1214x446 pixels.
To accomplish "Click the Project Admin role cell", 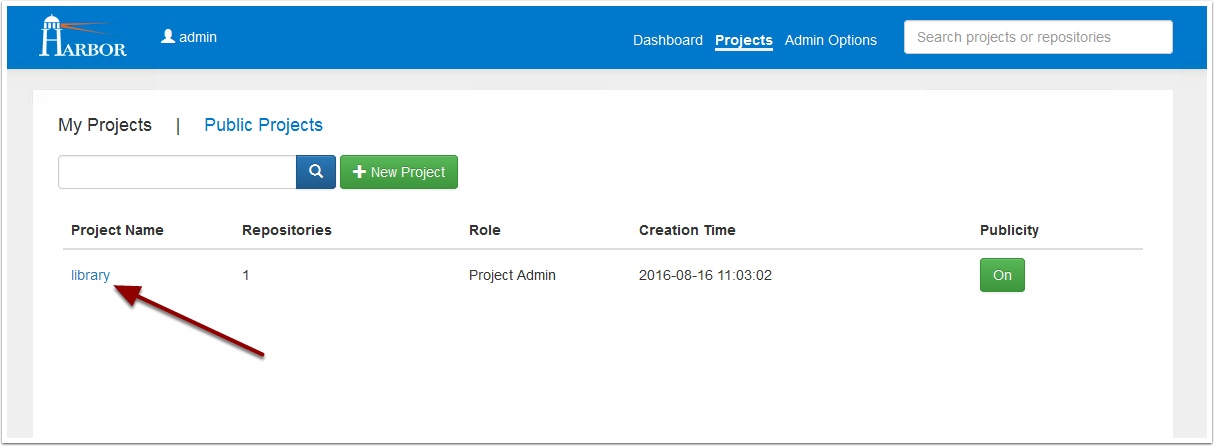I will [x=512, y=275].
